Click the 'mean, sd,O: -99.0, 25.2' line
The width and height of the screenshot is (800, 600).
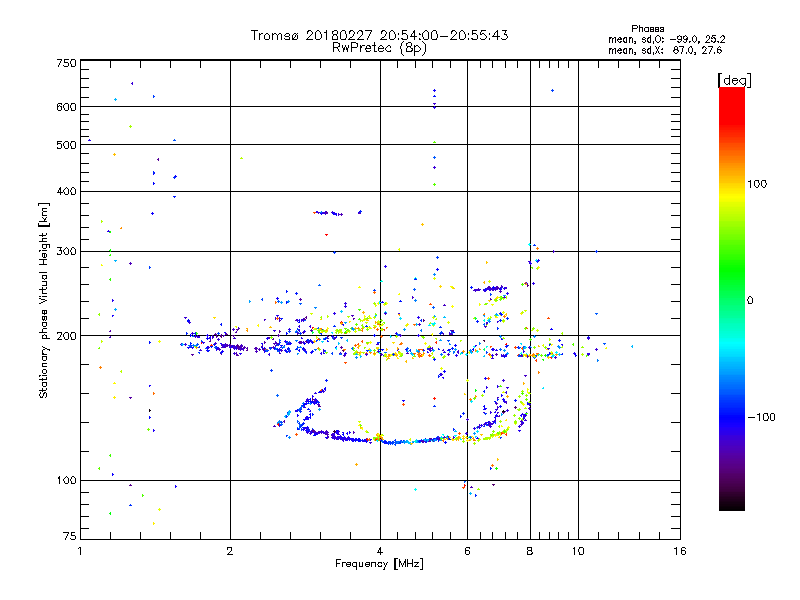[x=666, y=39]
